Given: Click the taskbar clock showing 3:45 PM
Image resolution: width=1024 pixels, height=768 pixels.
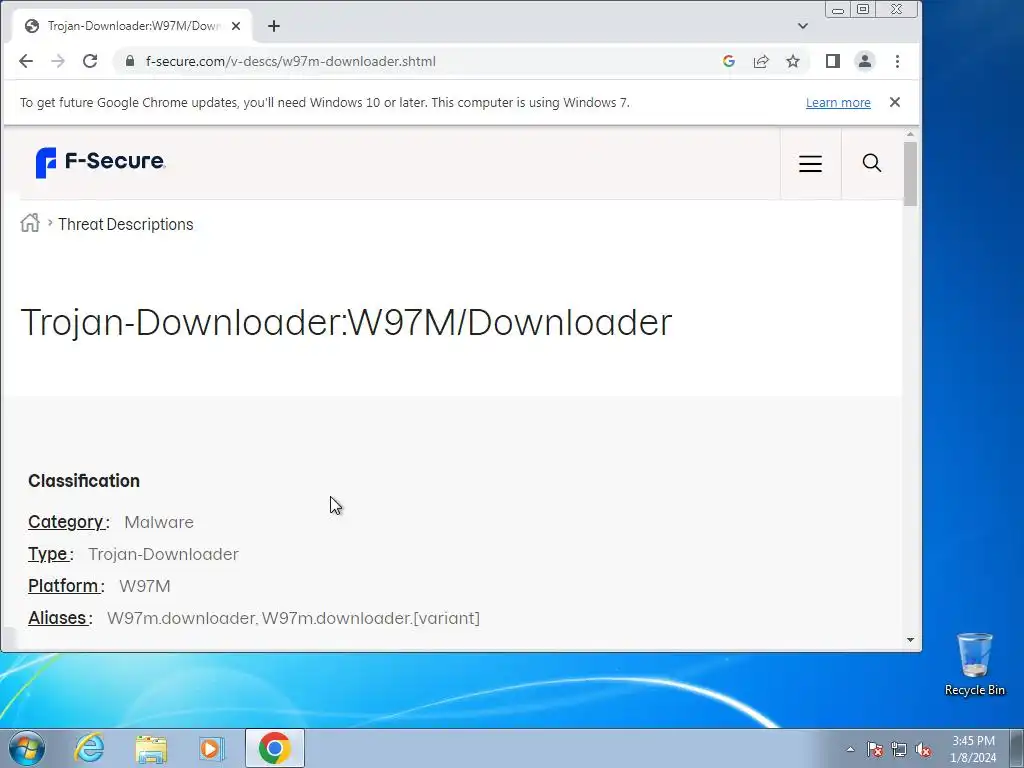Looking at the screenshot, I should click(x=973, y=749).
